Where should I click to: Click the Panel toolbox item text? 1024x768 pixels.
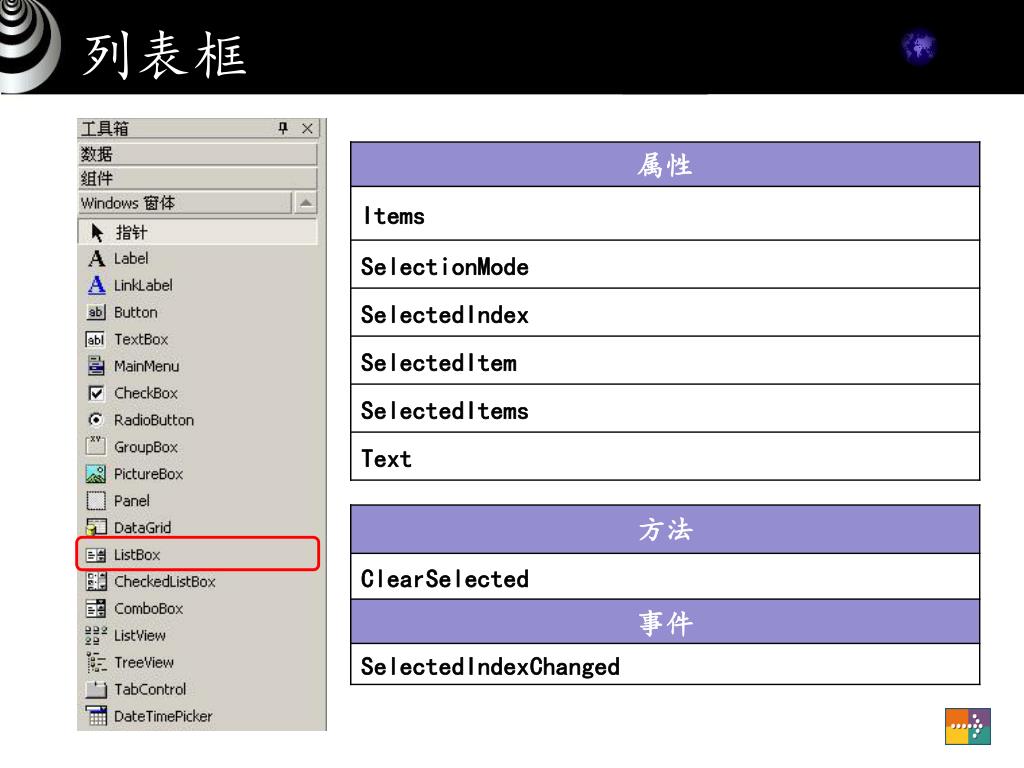132,501
